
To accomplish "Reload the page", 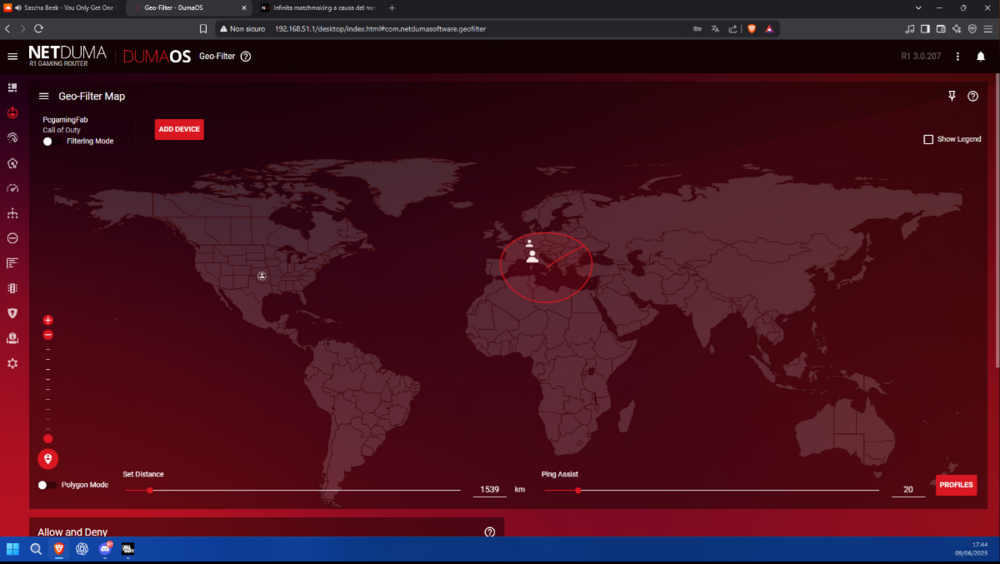I will (38, 29).
